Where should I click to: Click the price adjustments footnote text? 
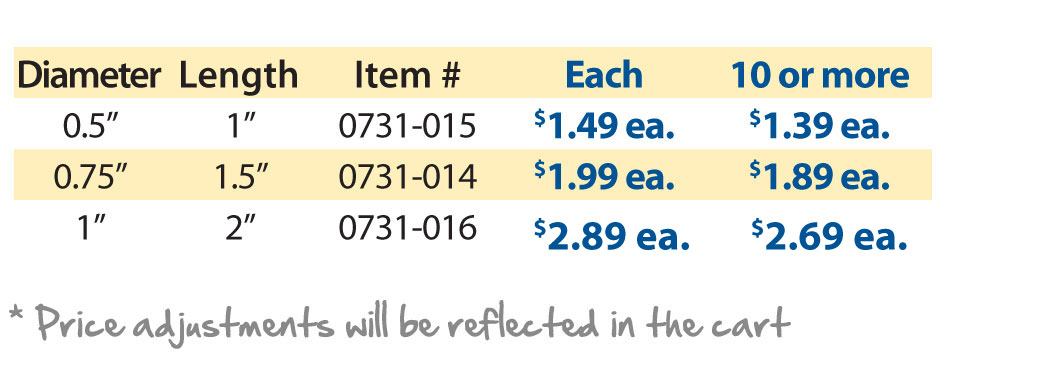(400, 323)
